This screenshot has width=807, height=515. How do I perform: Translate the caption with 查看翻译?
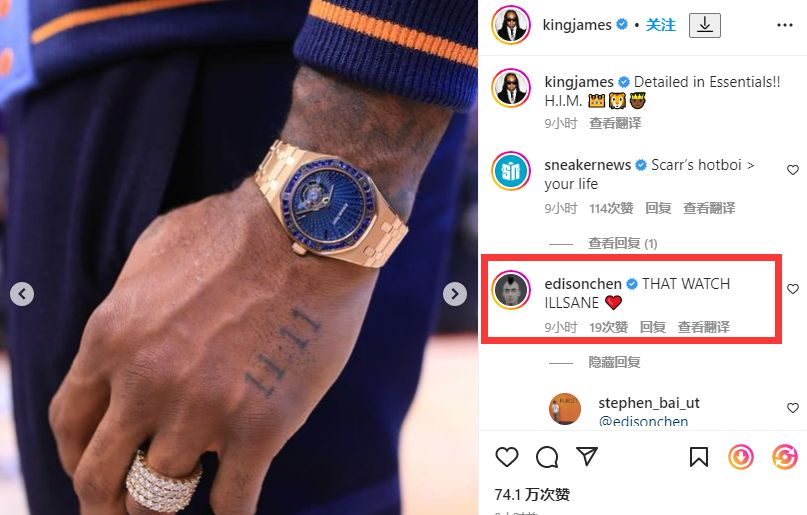click(615, 123)
